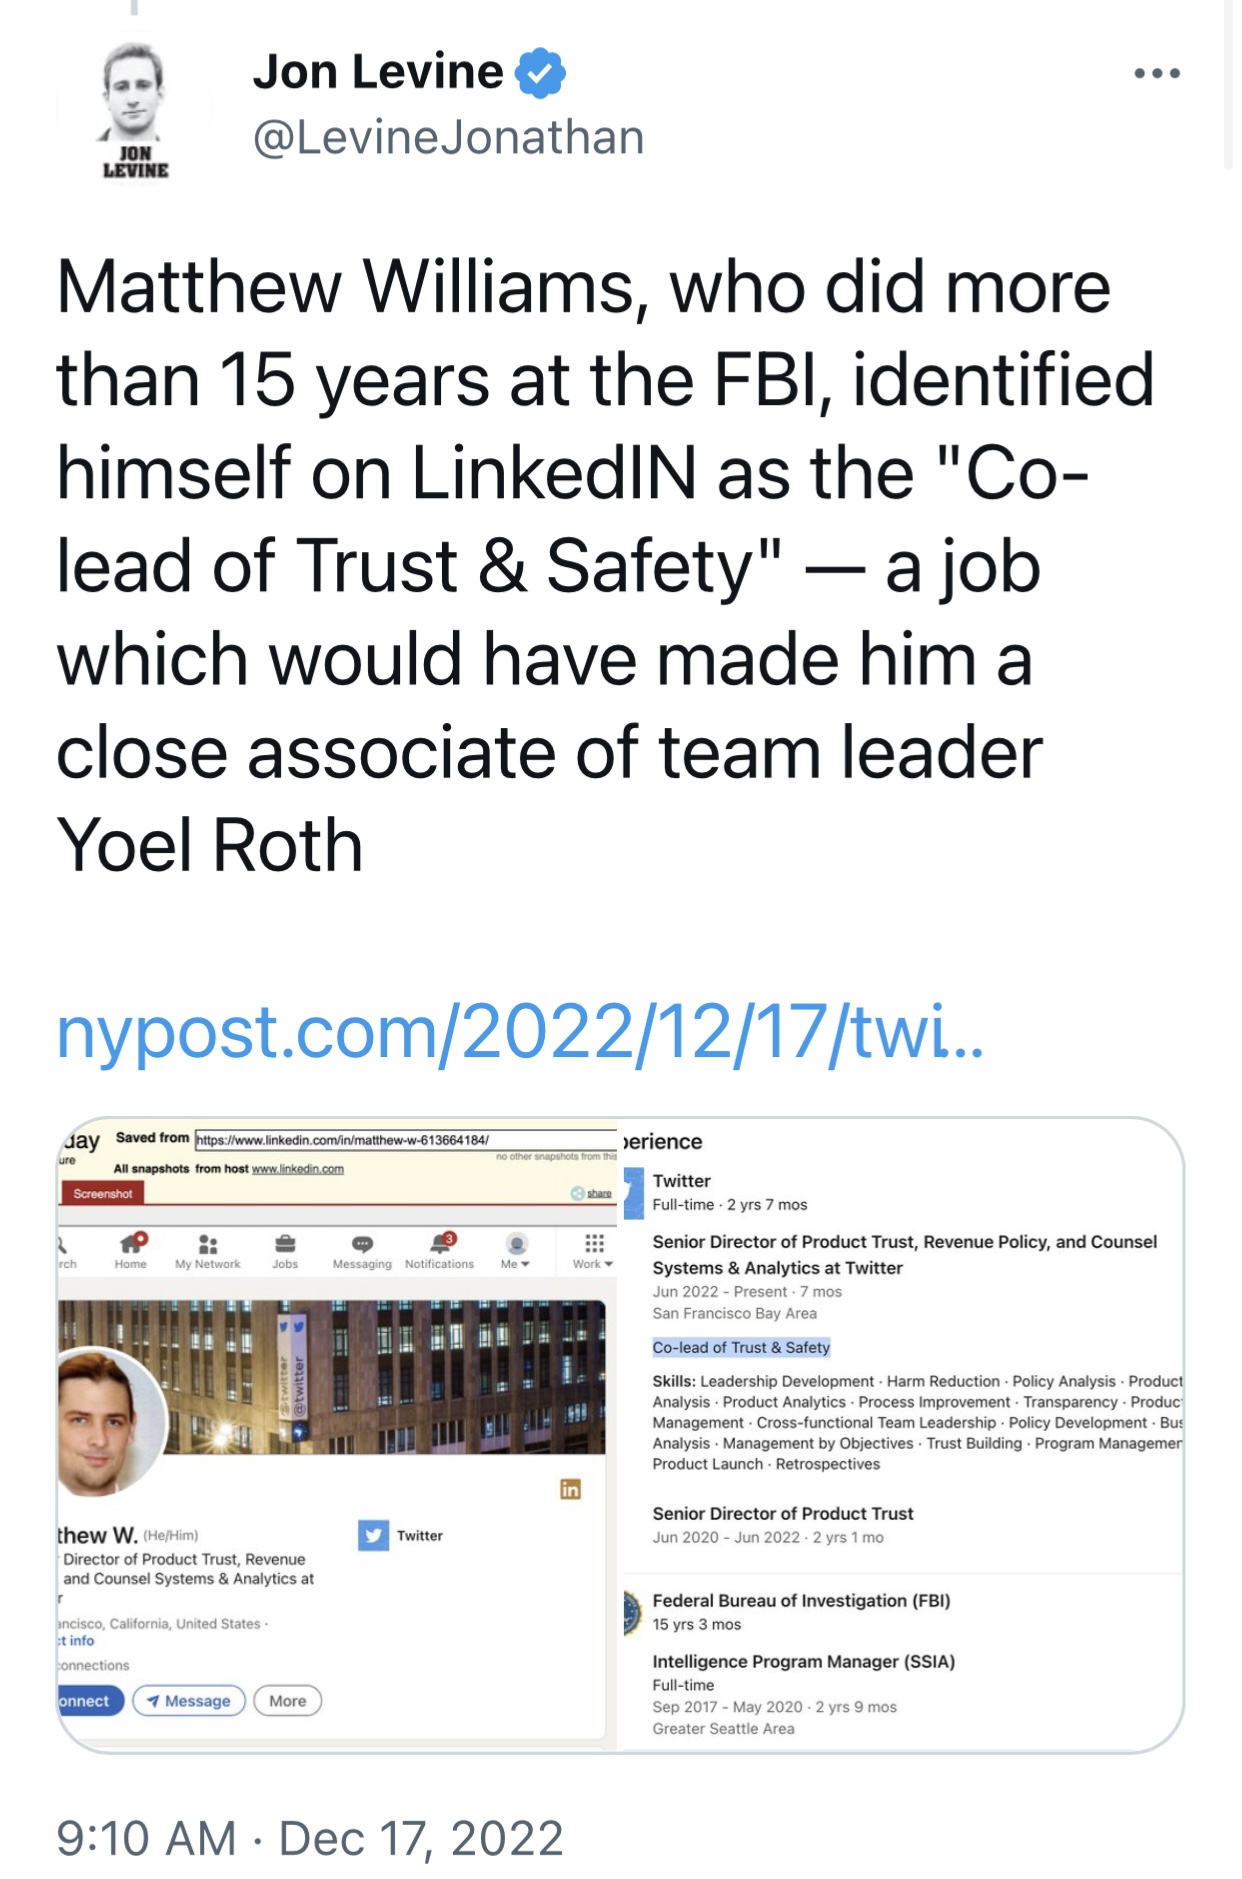Select the Jobs briefcase icon

coord(285,1250)
